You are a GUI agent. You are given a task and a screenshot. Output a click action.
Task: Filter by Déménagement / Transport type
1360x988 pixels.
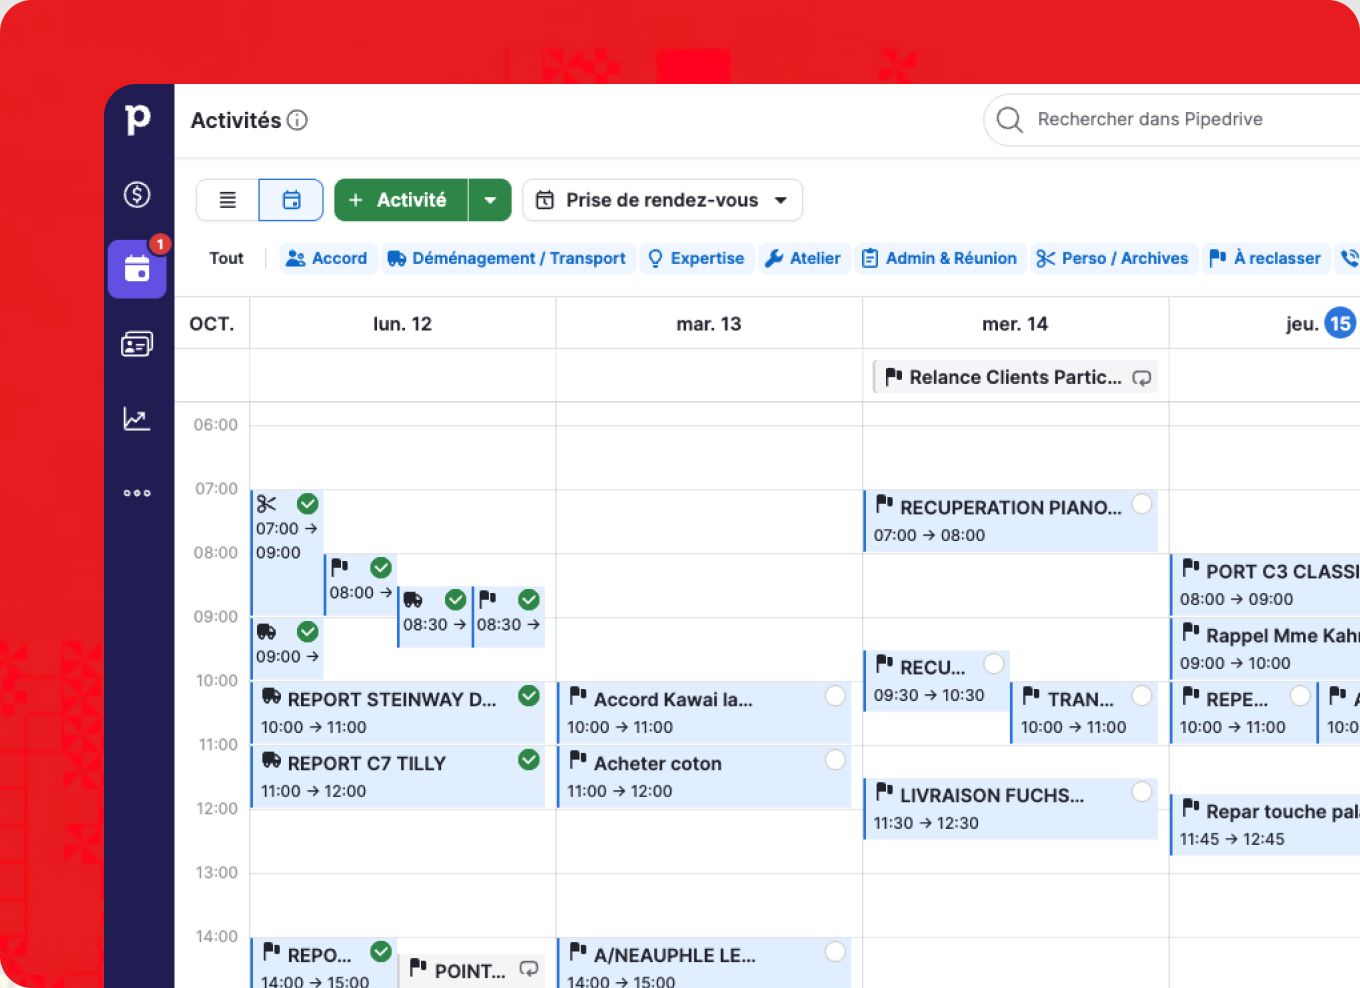pos(507,258)
